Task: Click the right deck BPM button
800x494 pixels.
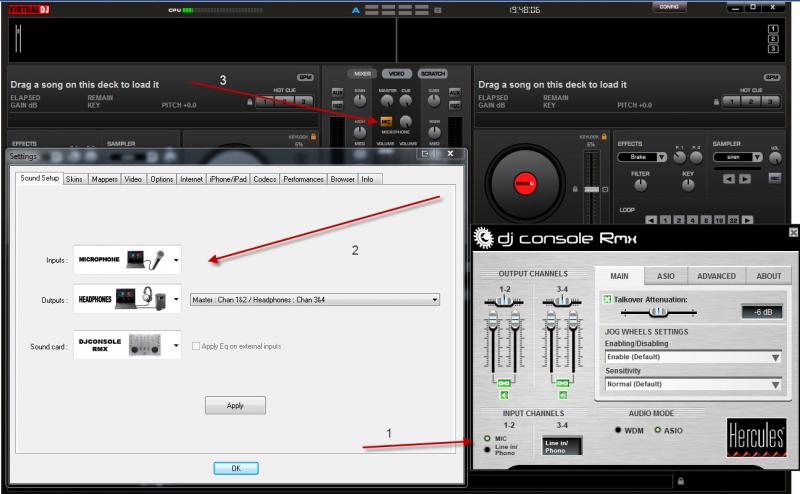Action: coord(771,77)
